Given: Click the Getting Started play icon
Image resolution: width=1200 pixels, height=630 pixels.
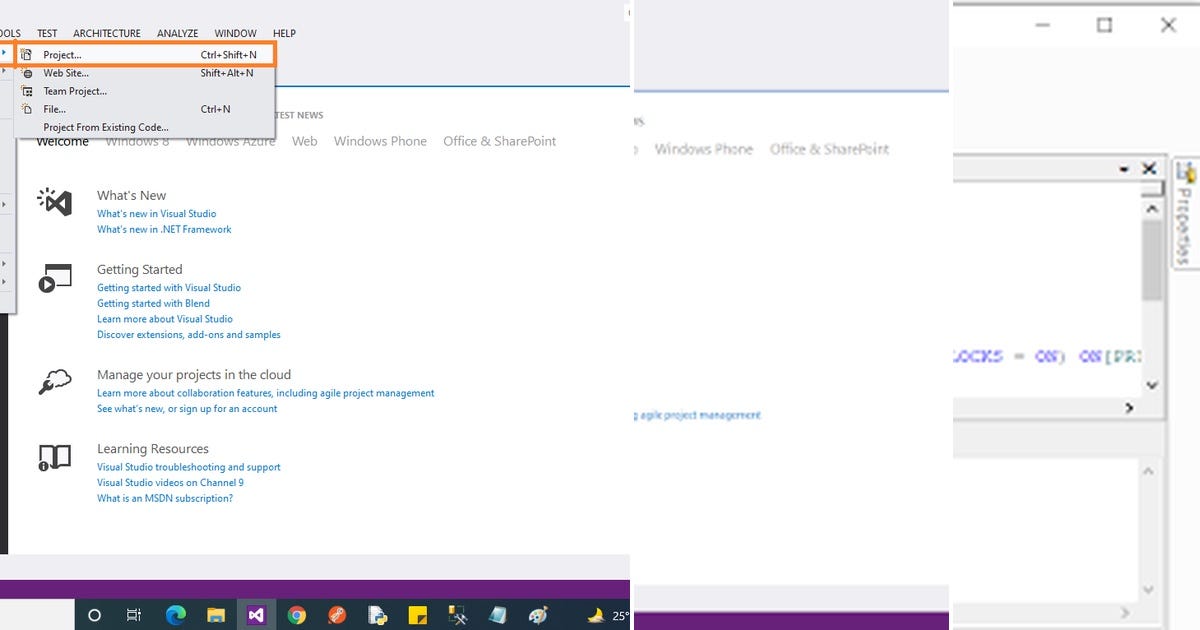Looking at the screenshot, I should [54, 277].
